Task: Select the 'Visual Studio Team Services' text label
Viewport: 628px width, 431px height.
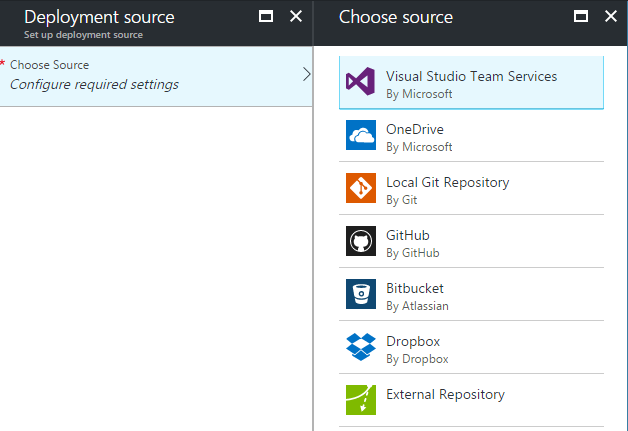Action: point(471,76)
